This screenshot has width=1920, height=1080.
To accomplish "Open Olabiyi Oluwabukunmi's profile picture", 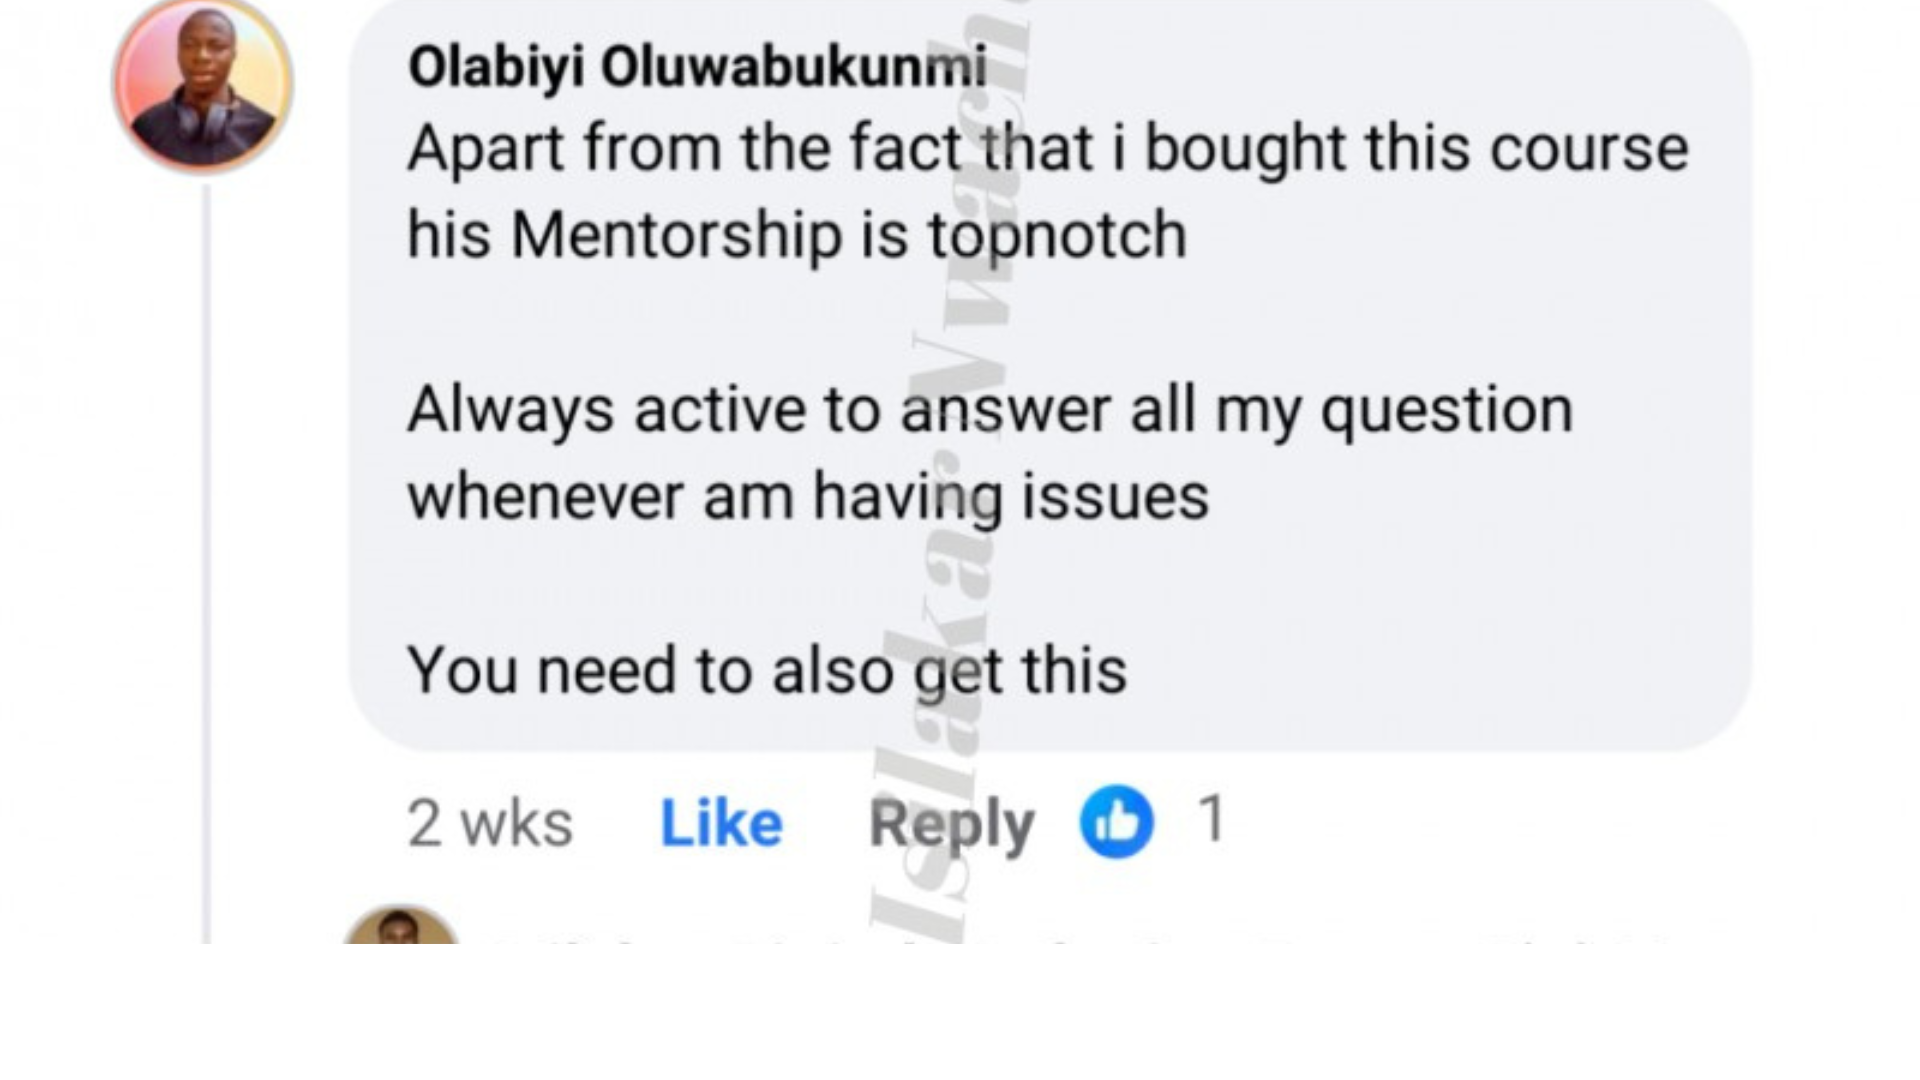I will (203, 87).
